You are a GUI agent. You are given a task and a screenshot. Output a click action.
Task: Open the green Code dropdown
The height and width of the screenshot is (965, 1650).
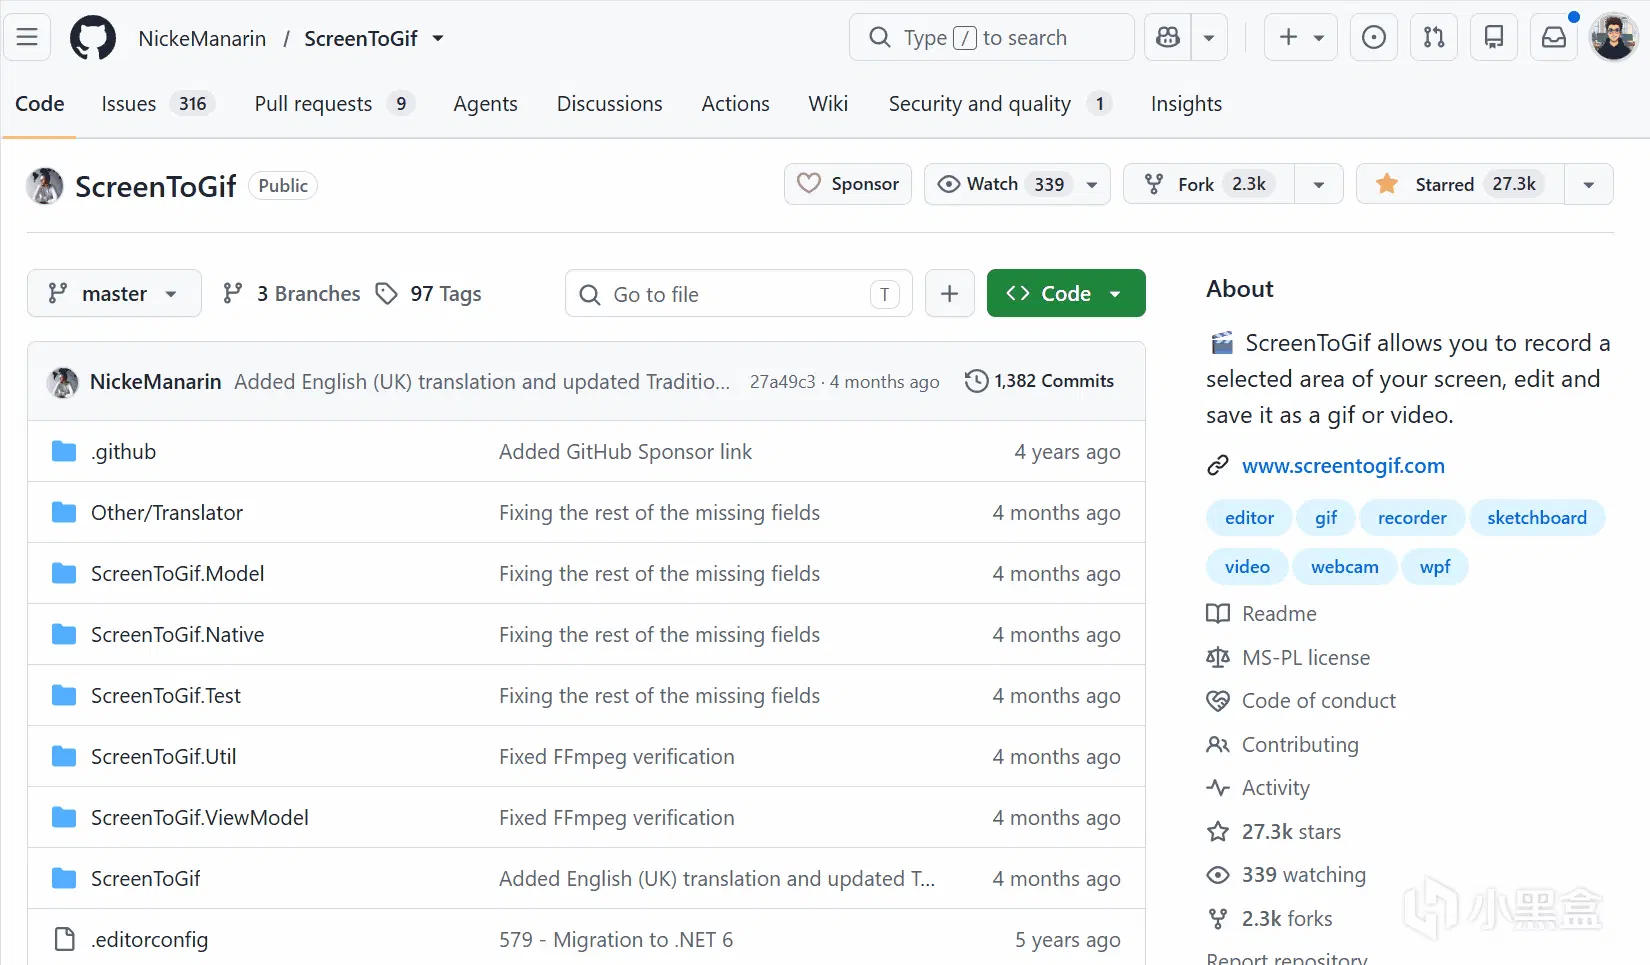pyautogui.click(x=1066, y=293)
